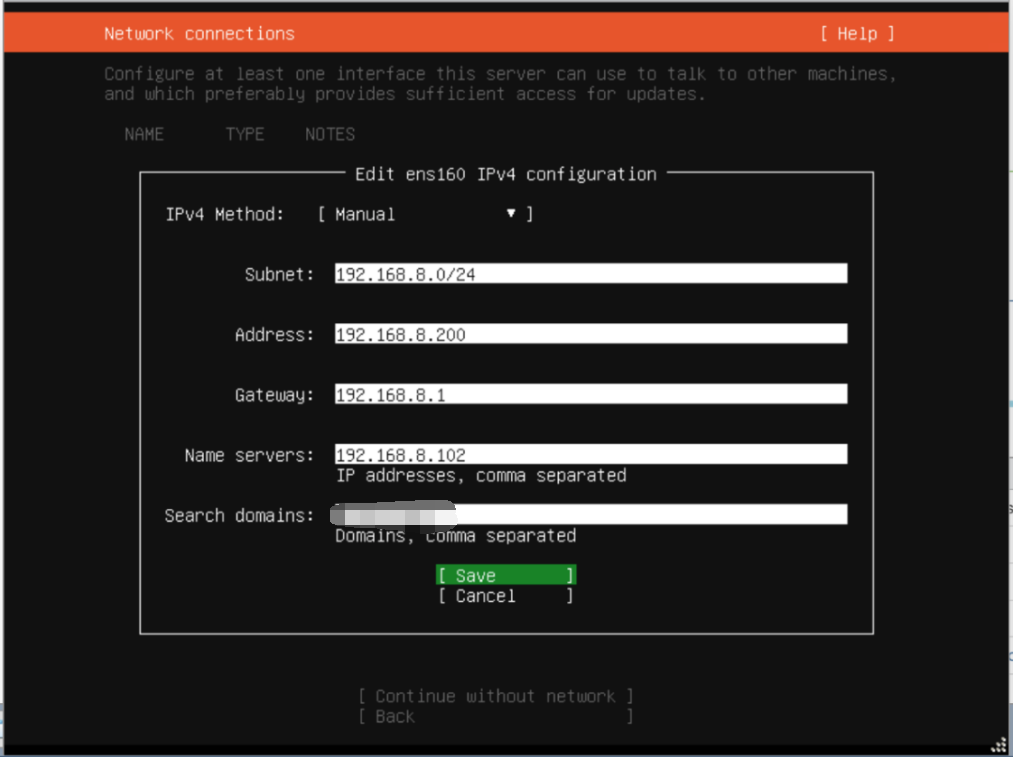The image size is (1013, 757).
Task: Click the Edit ens160 IPv4 configuration title
Action: (x=506, y=174)
